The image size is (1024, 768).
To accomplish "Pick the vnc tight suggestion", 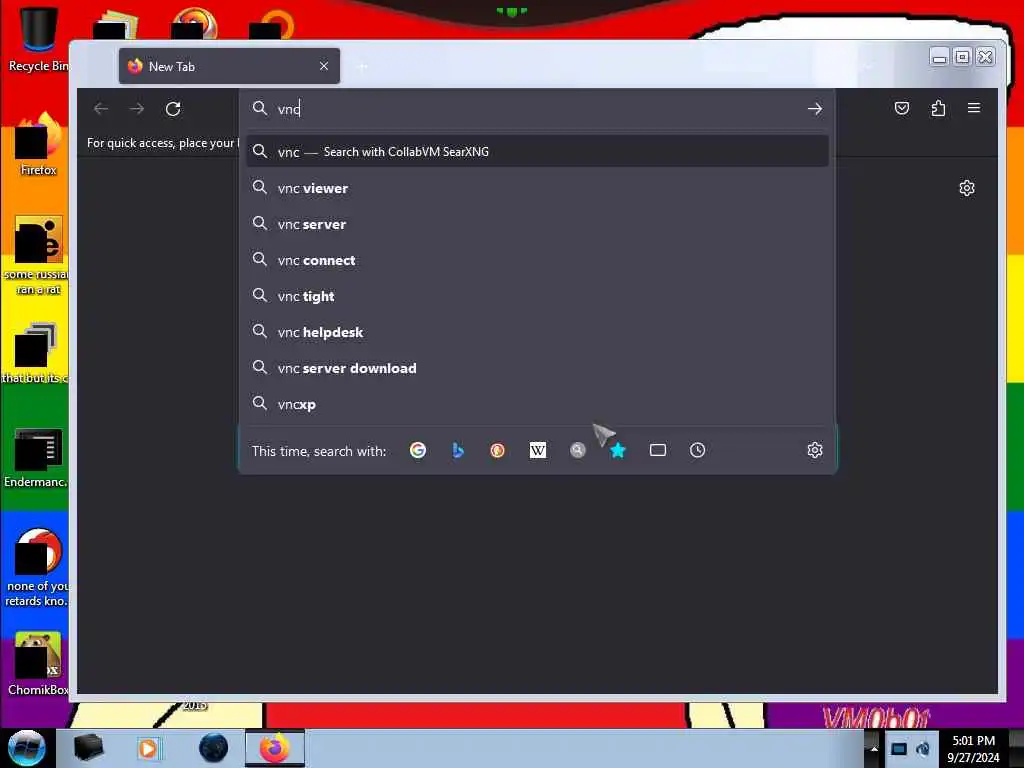I will (x=537, y=296).
